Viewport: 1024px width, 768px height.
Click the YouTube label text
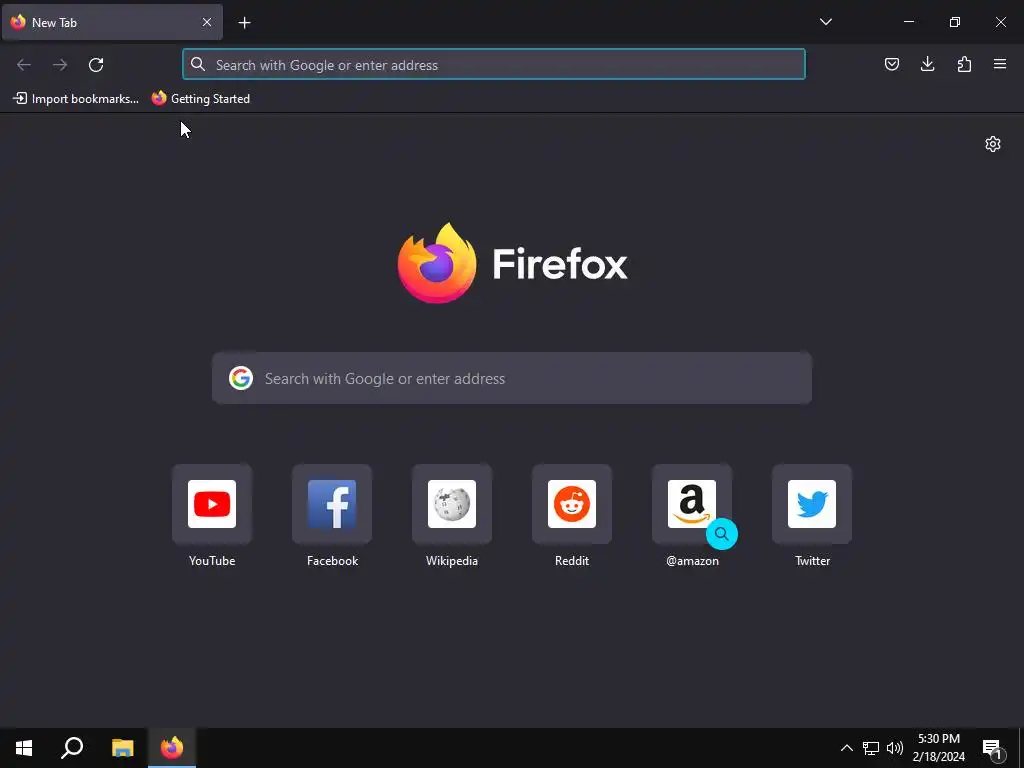pyautogui.click(x=212, y=561)
